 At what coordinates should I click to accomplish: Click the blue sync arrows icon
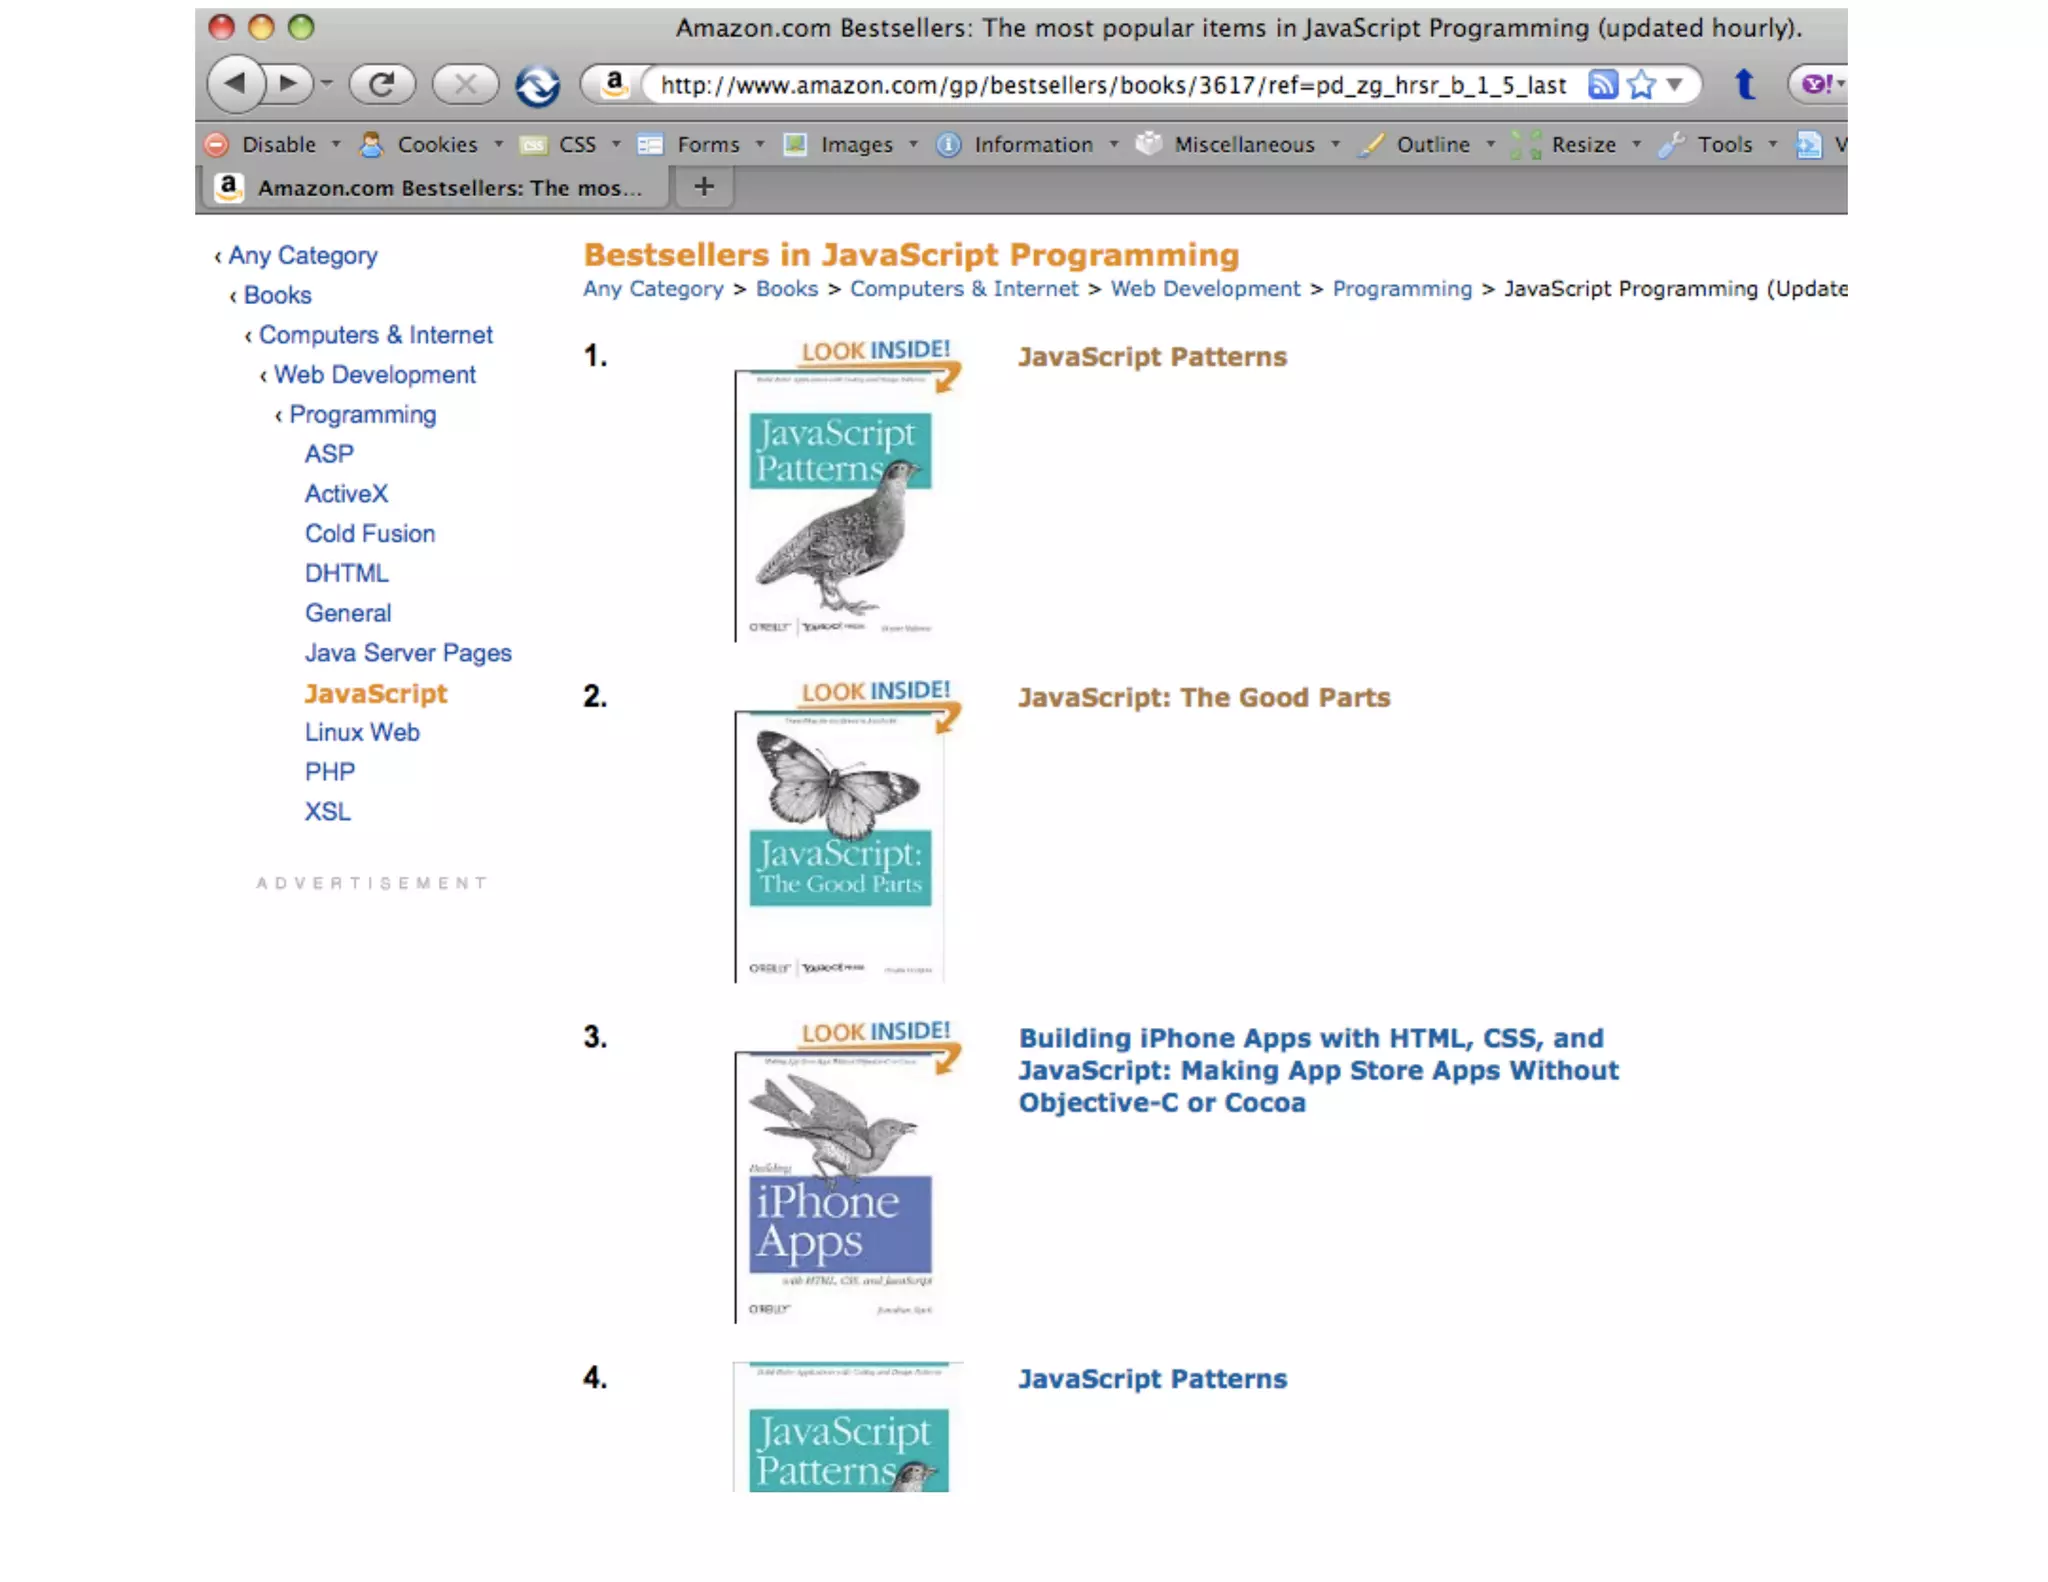point(537,85)
